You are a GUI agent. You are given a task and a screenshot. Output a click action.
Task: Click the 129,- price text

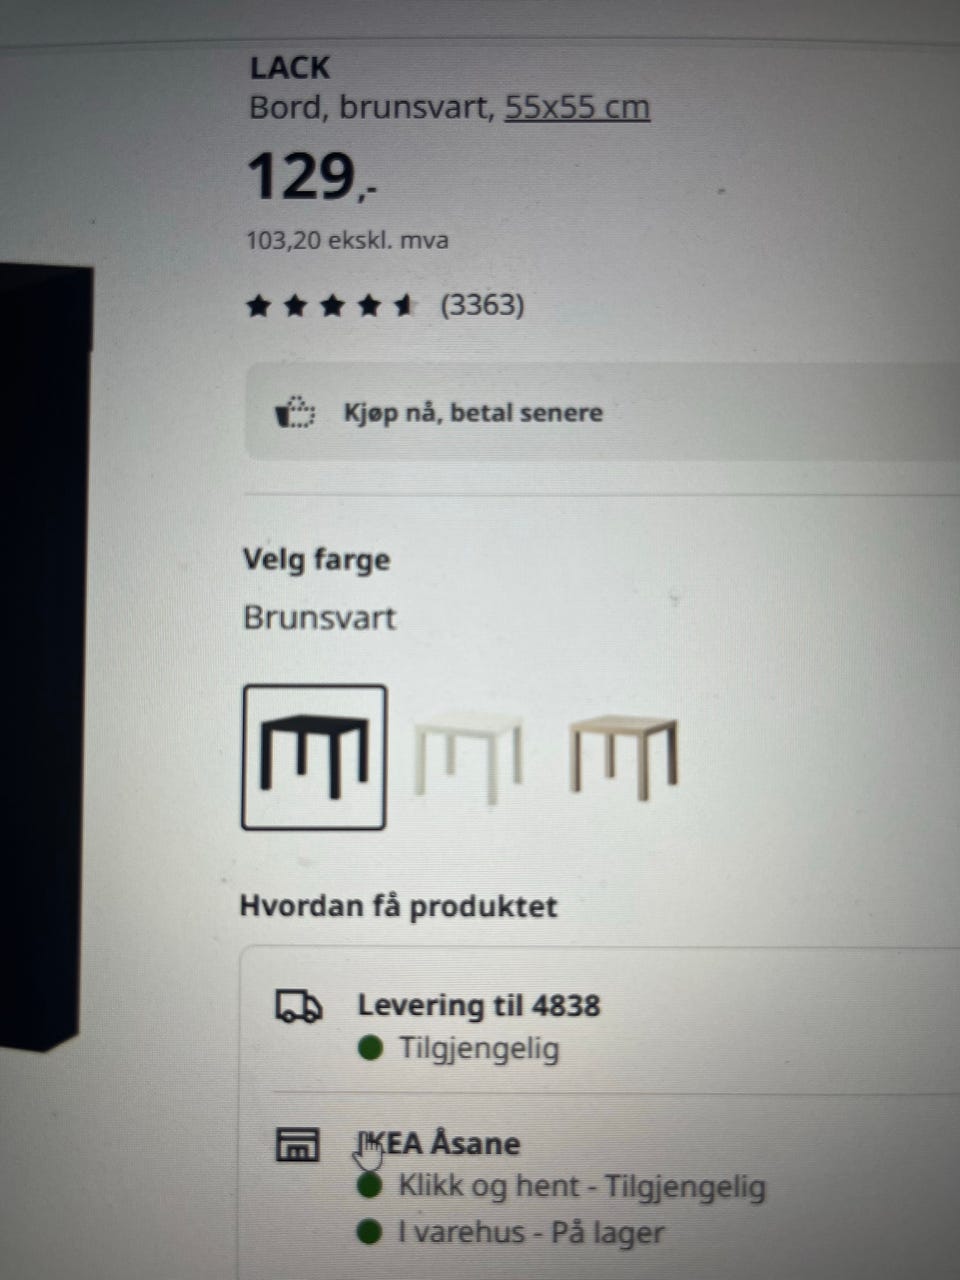pos(311,178)
